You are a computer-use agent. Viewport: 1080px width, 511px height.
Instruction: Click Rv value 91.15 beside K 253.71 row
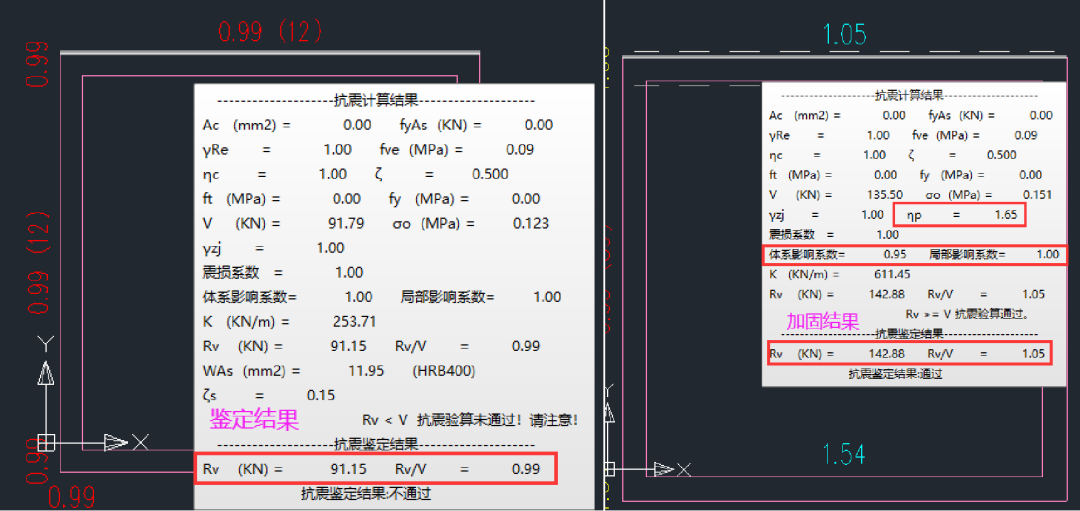tap(349, 346)
